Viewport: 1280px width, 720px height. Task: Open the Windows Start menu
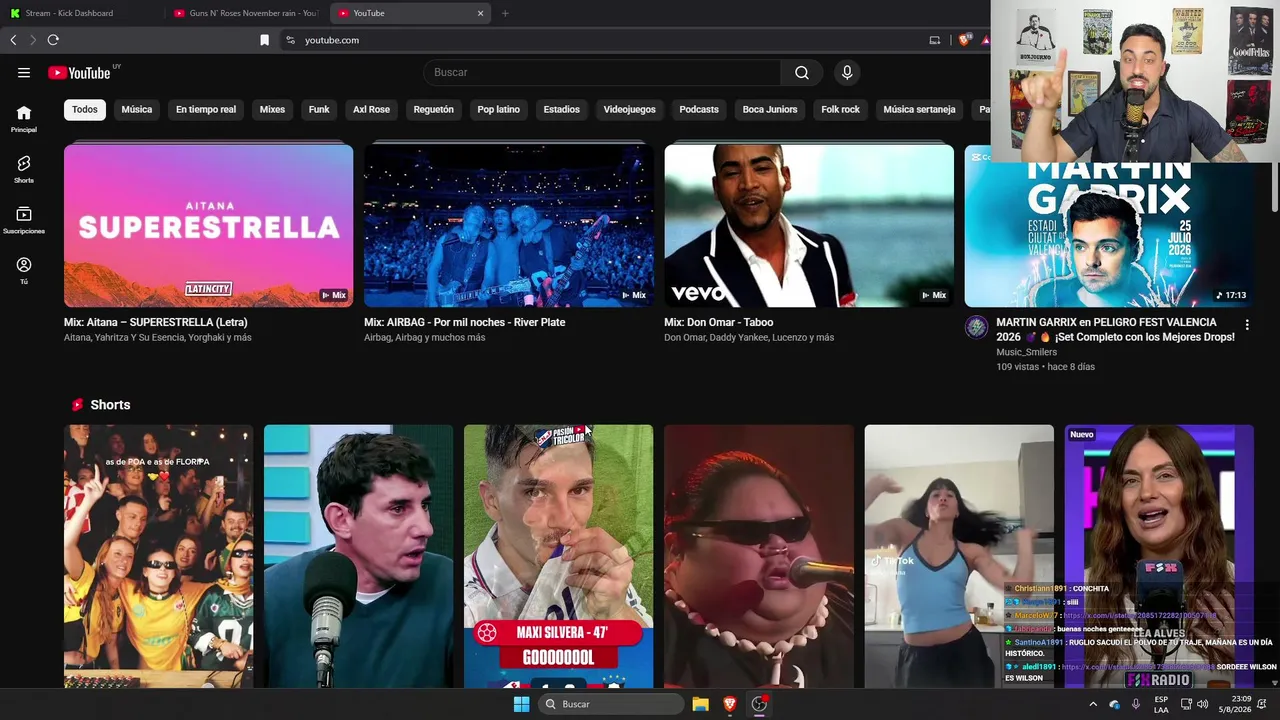click(521, 704)
